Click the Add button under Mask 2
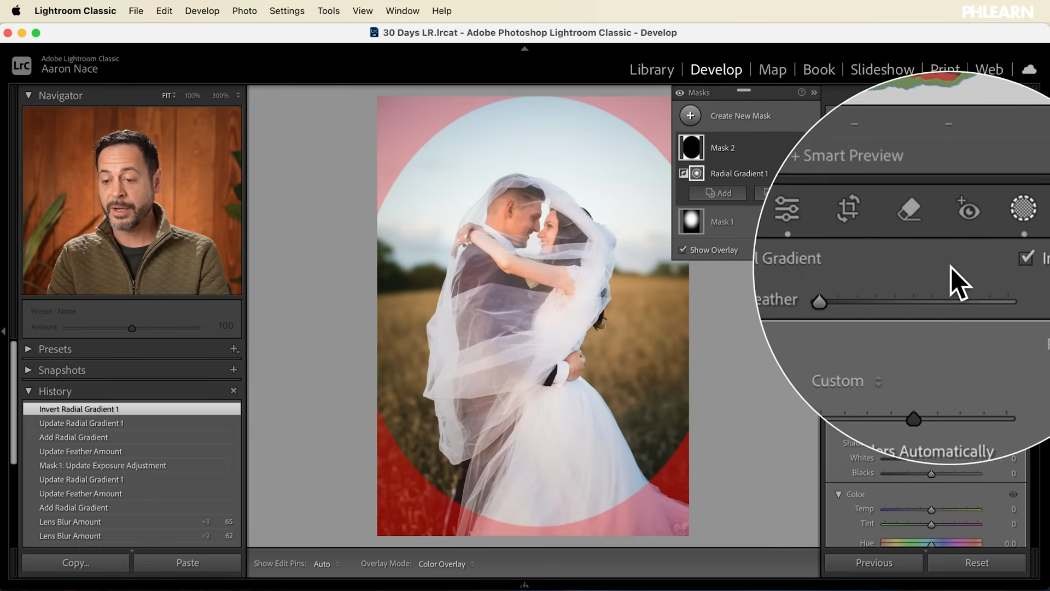 pyautogui.click(x=718, y=193)
